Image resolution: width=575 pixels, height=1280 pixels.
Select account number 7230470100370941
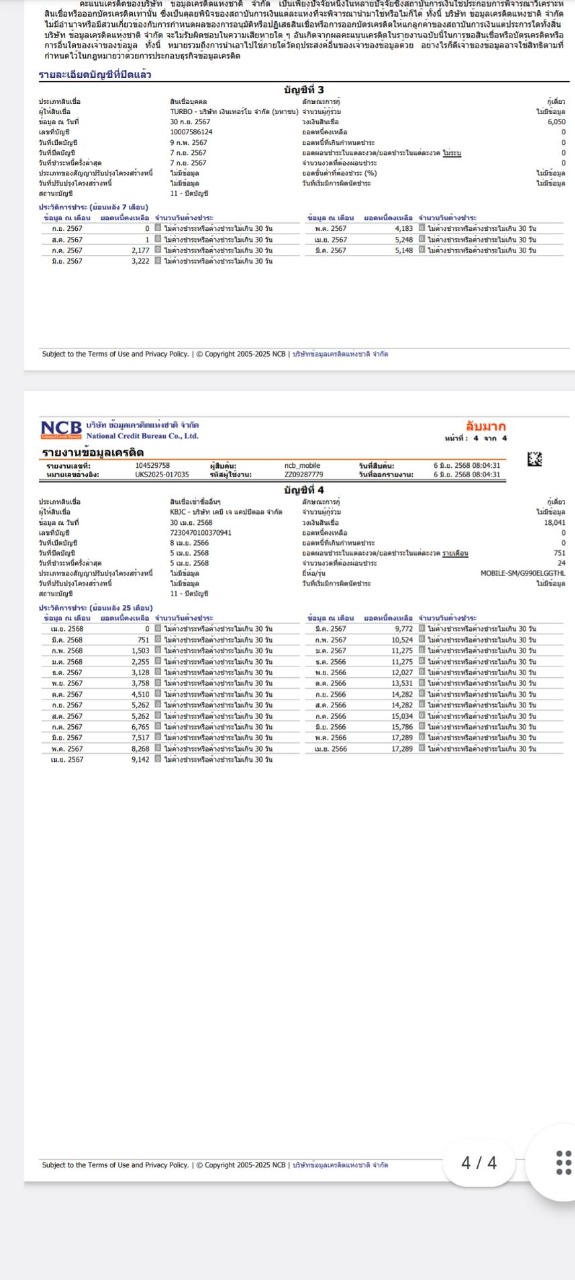201,533
